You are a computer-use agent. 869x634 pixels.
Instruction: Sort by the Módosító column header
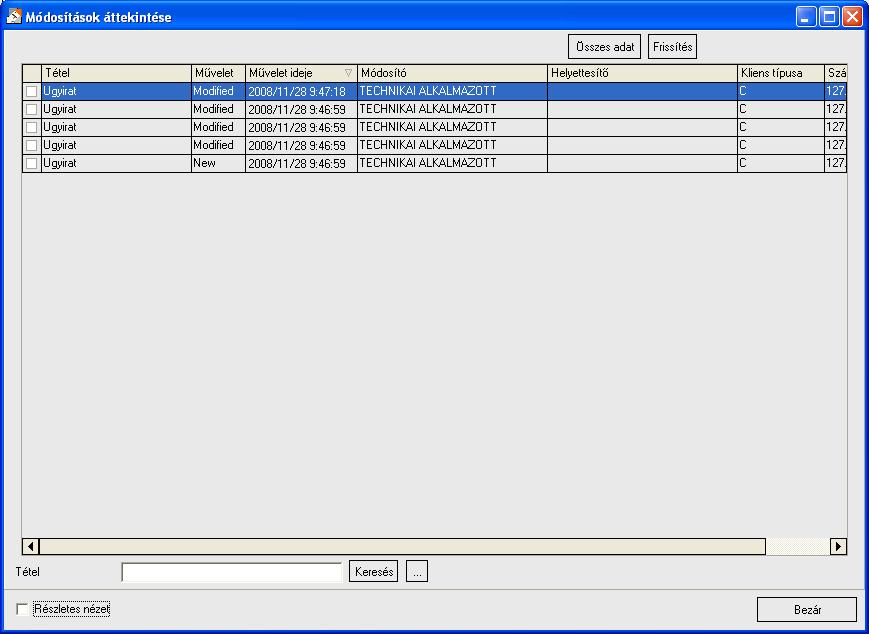[452, 73]
